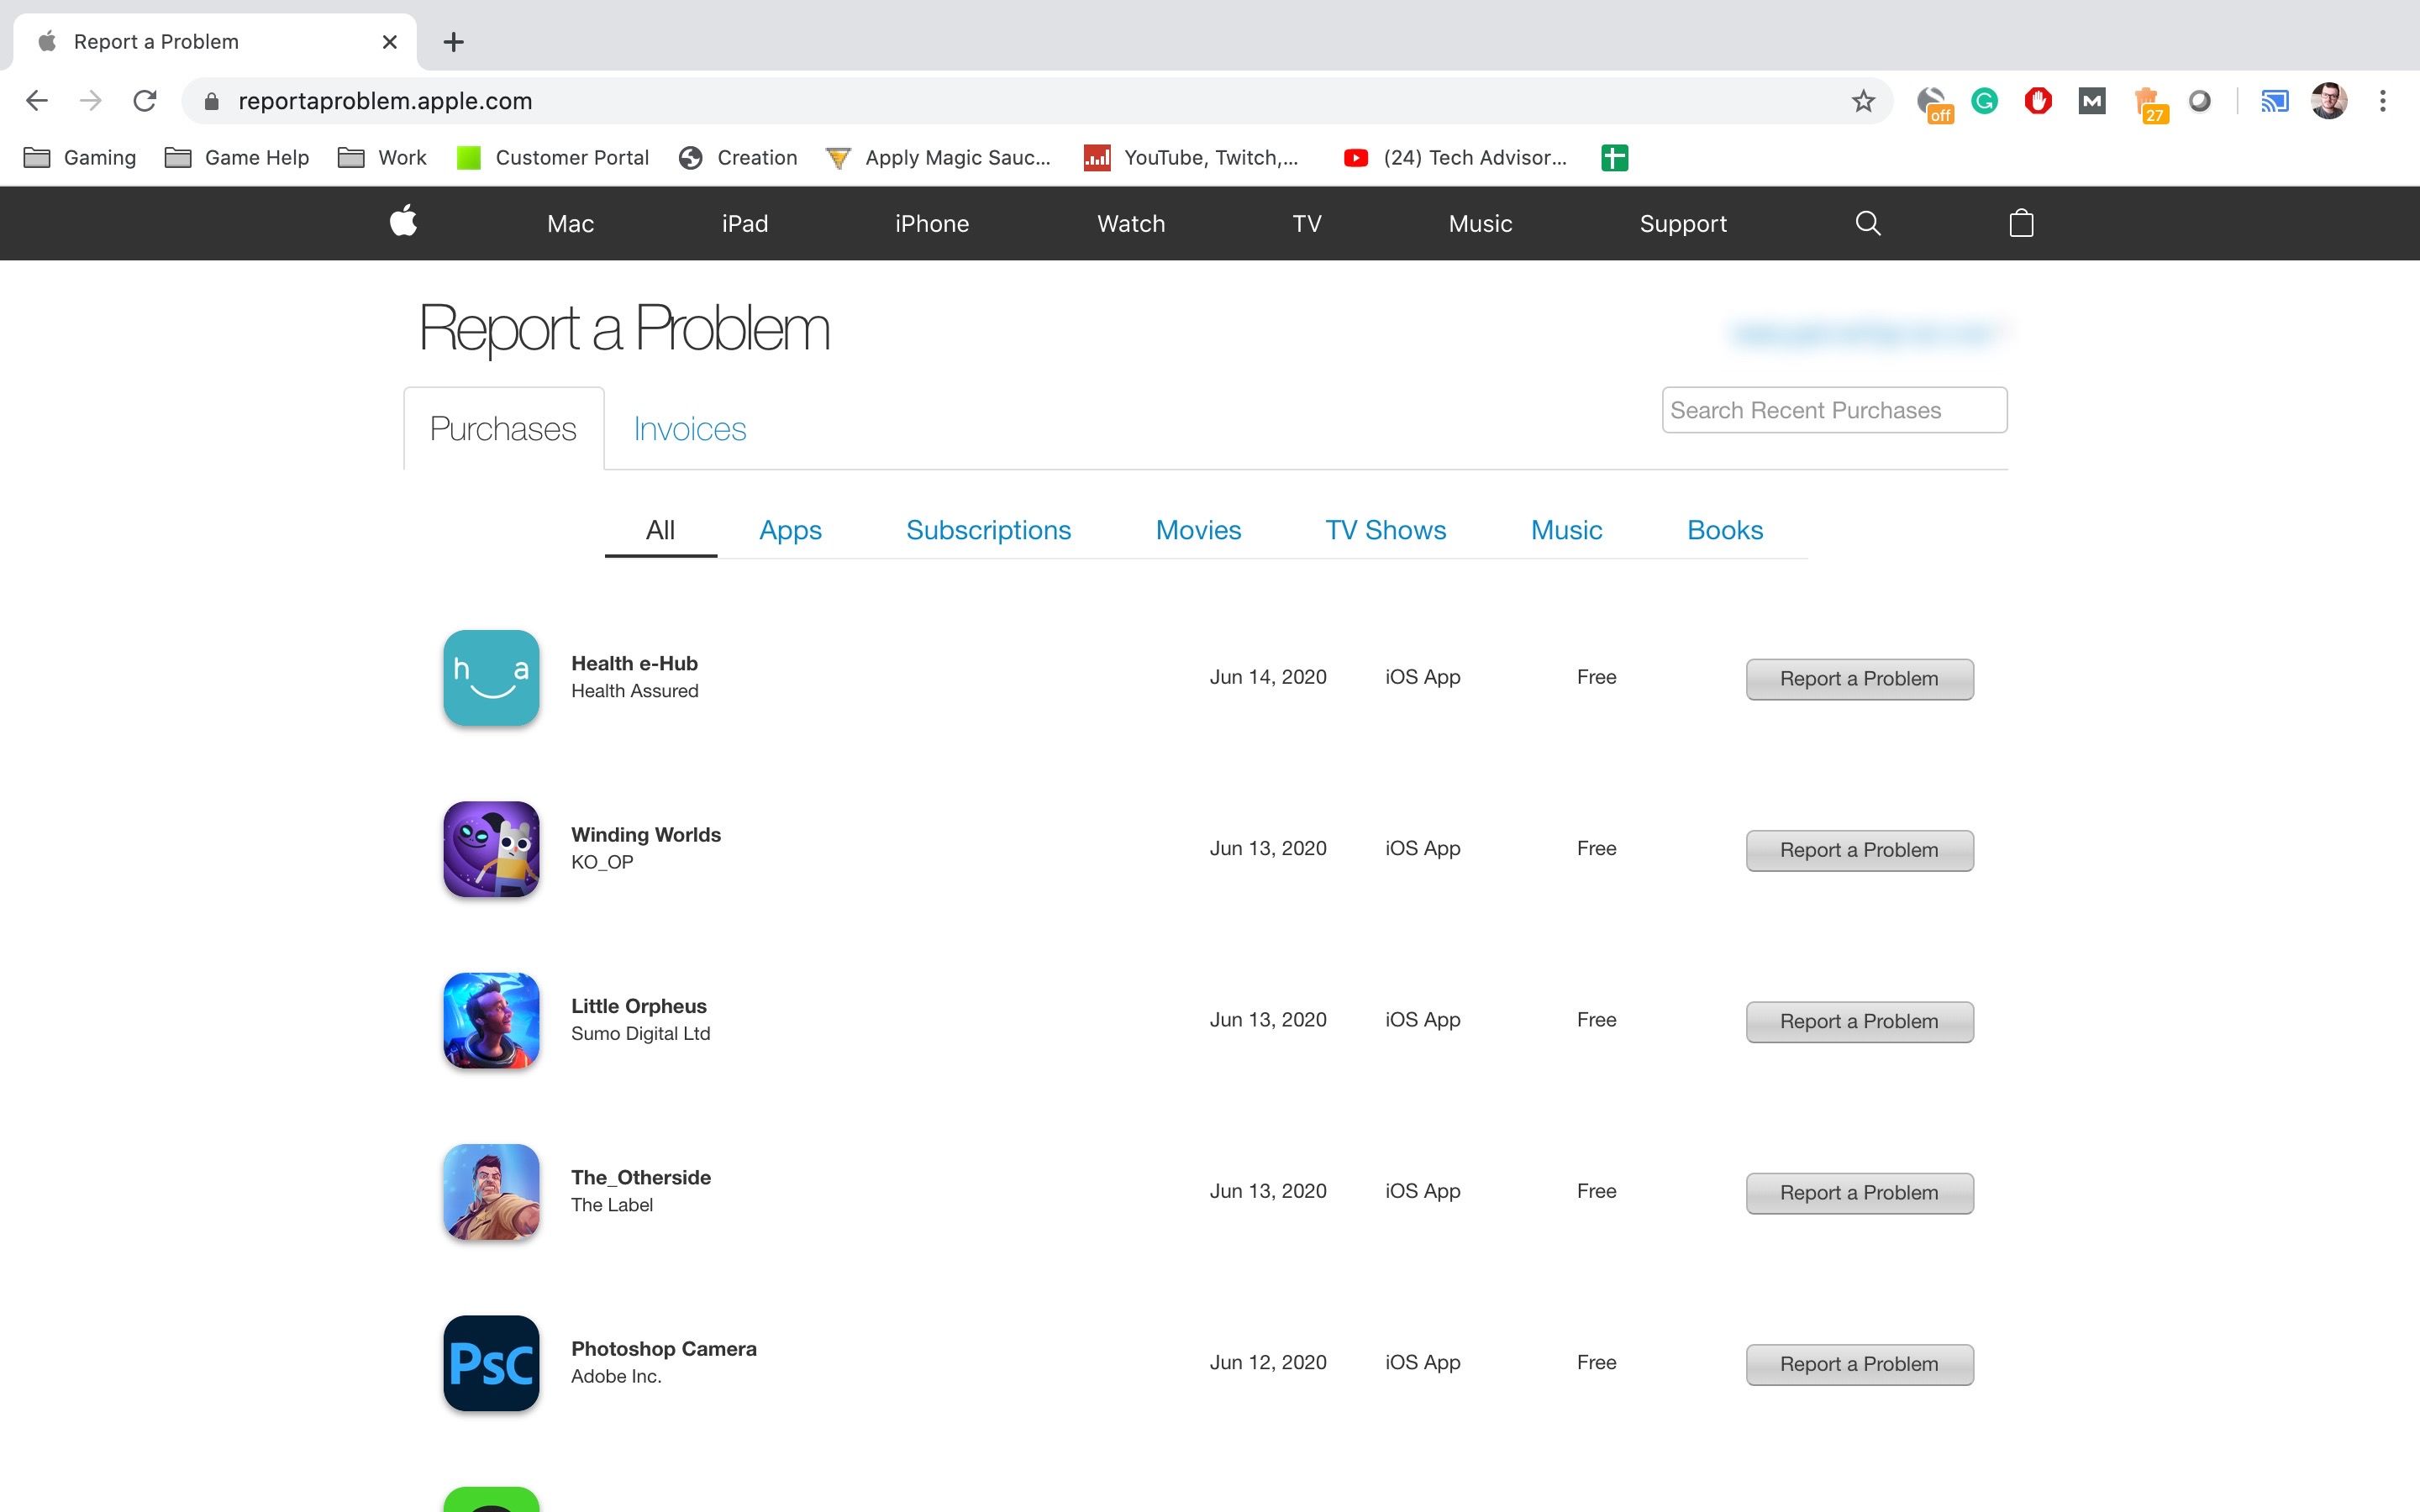The image size is (2420, 1512).
Task: Expand the Work bookmarks folder
Action: [382, 158]
